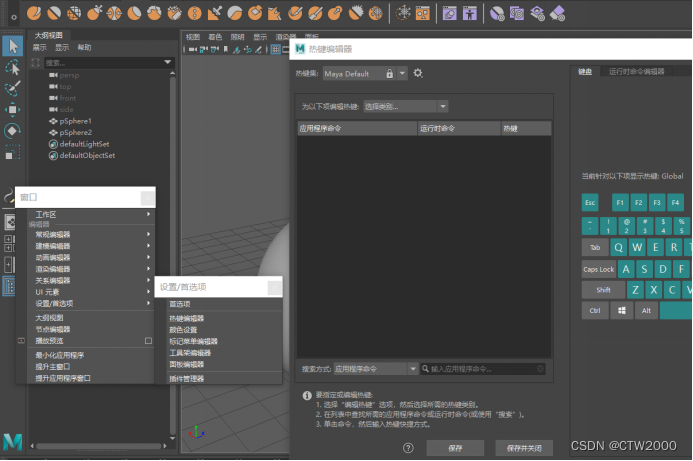Pick the Paint selection tool

pos(12,88)
